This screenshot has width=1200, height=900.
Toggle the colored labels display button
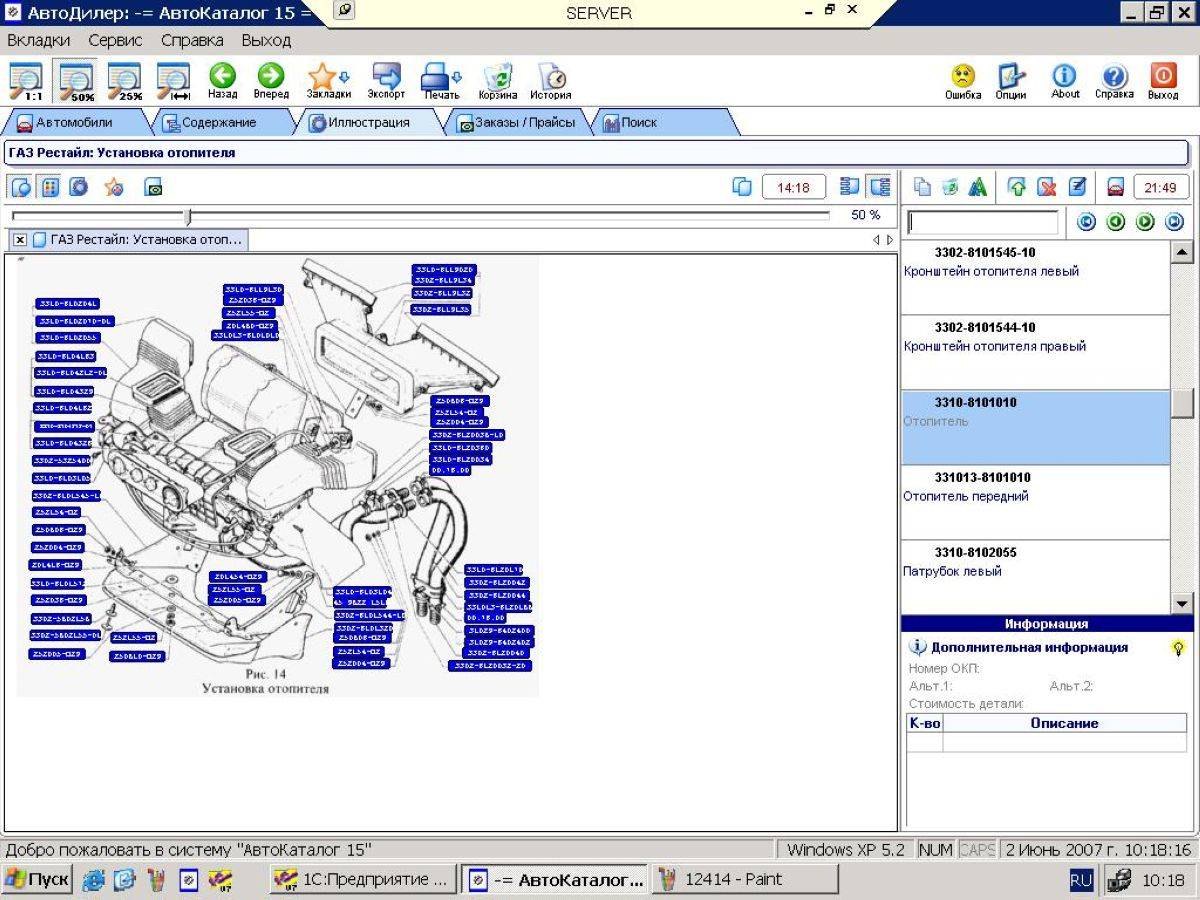(50, 187)
